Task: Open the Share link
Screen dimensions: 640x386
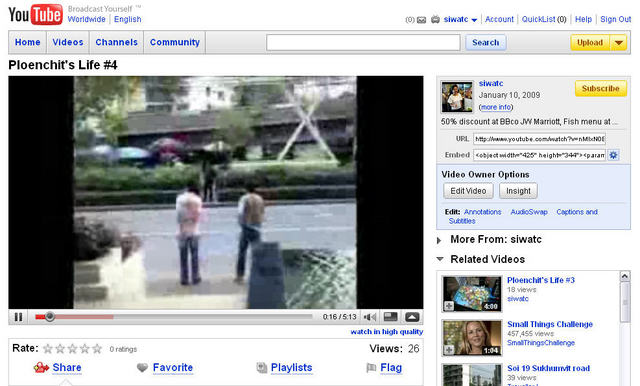Action: point(67,368)
